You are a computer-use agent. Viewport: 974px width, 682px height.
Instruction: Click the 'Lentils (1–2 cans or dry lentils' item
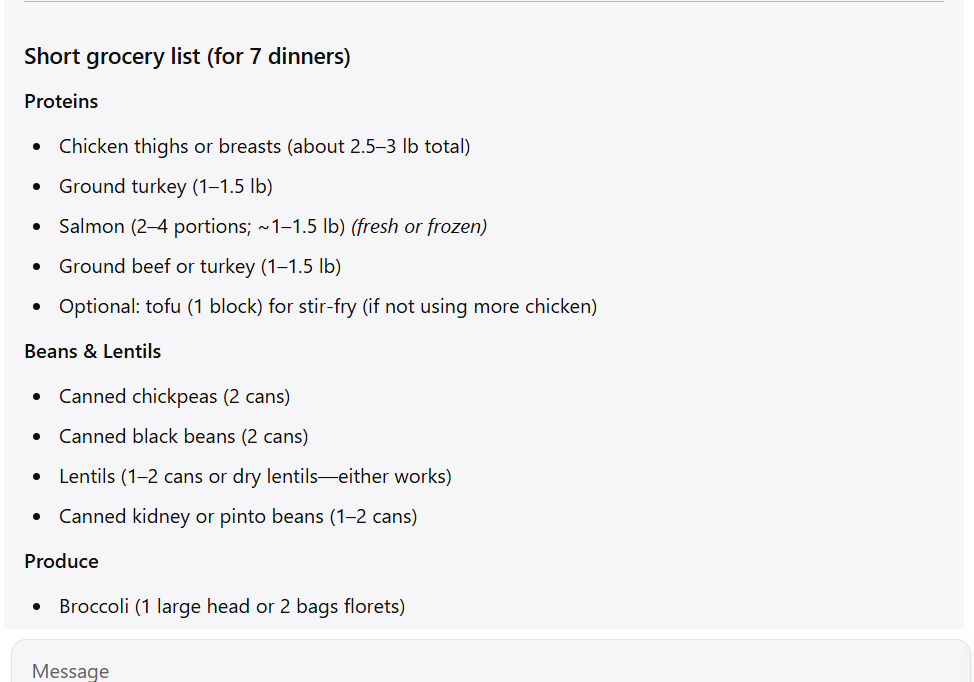(255, 476)
